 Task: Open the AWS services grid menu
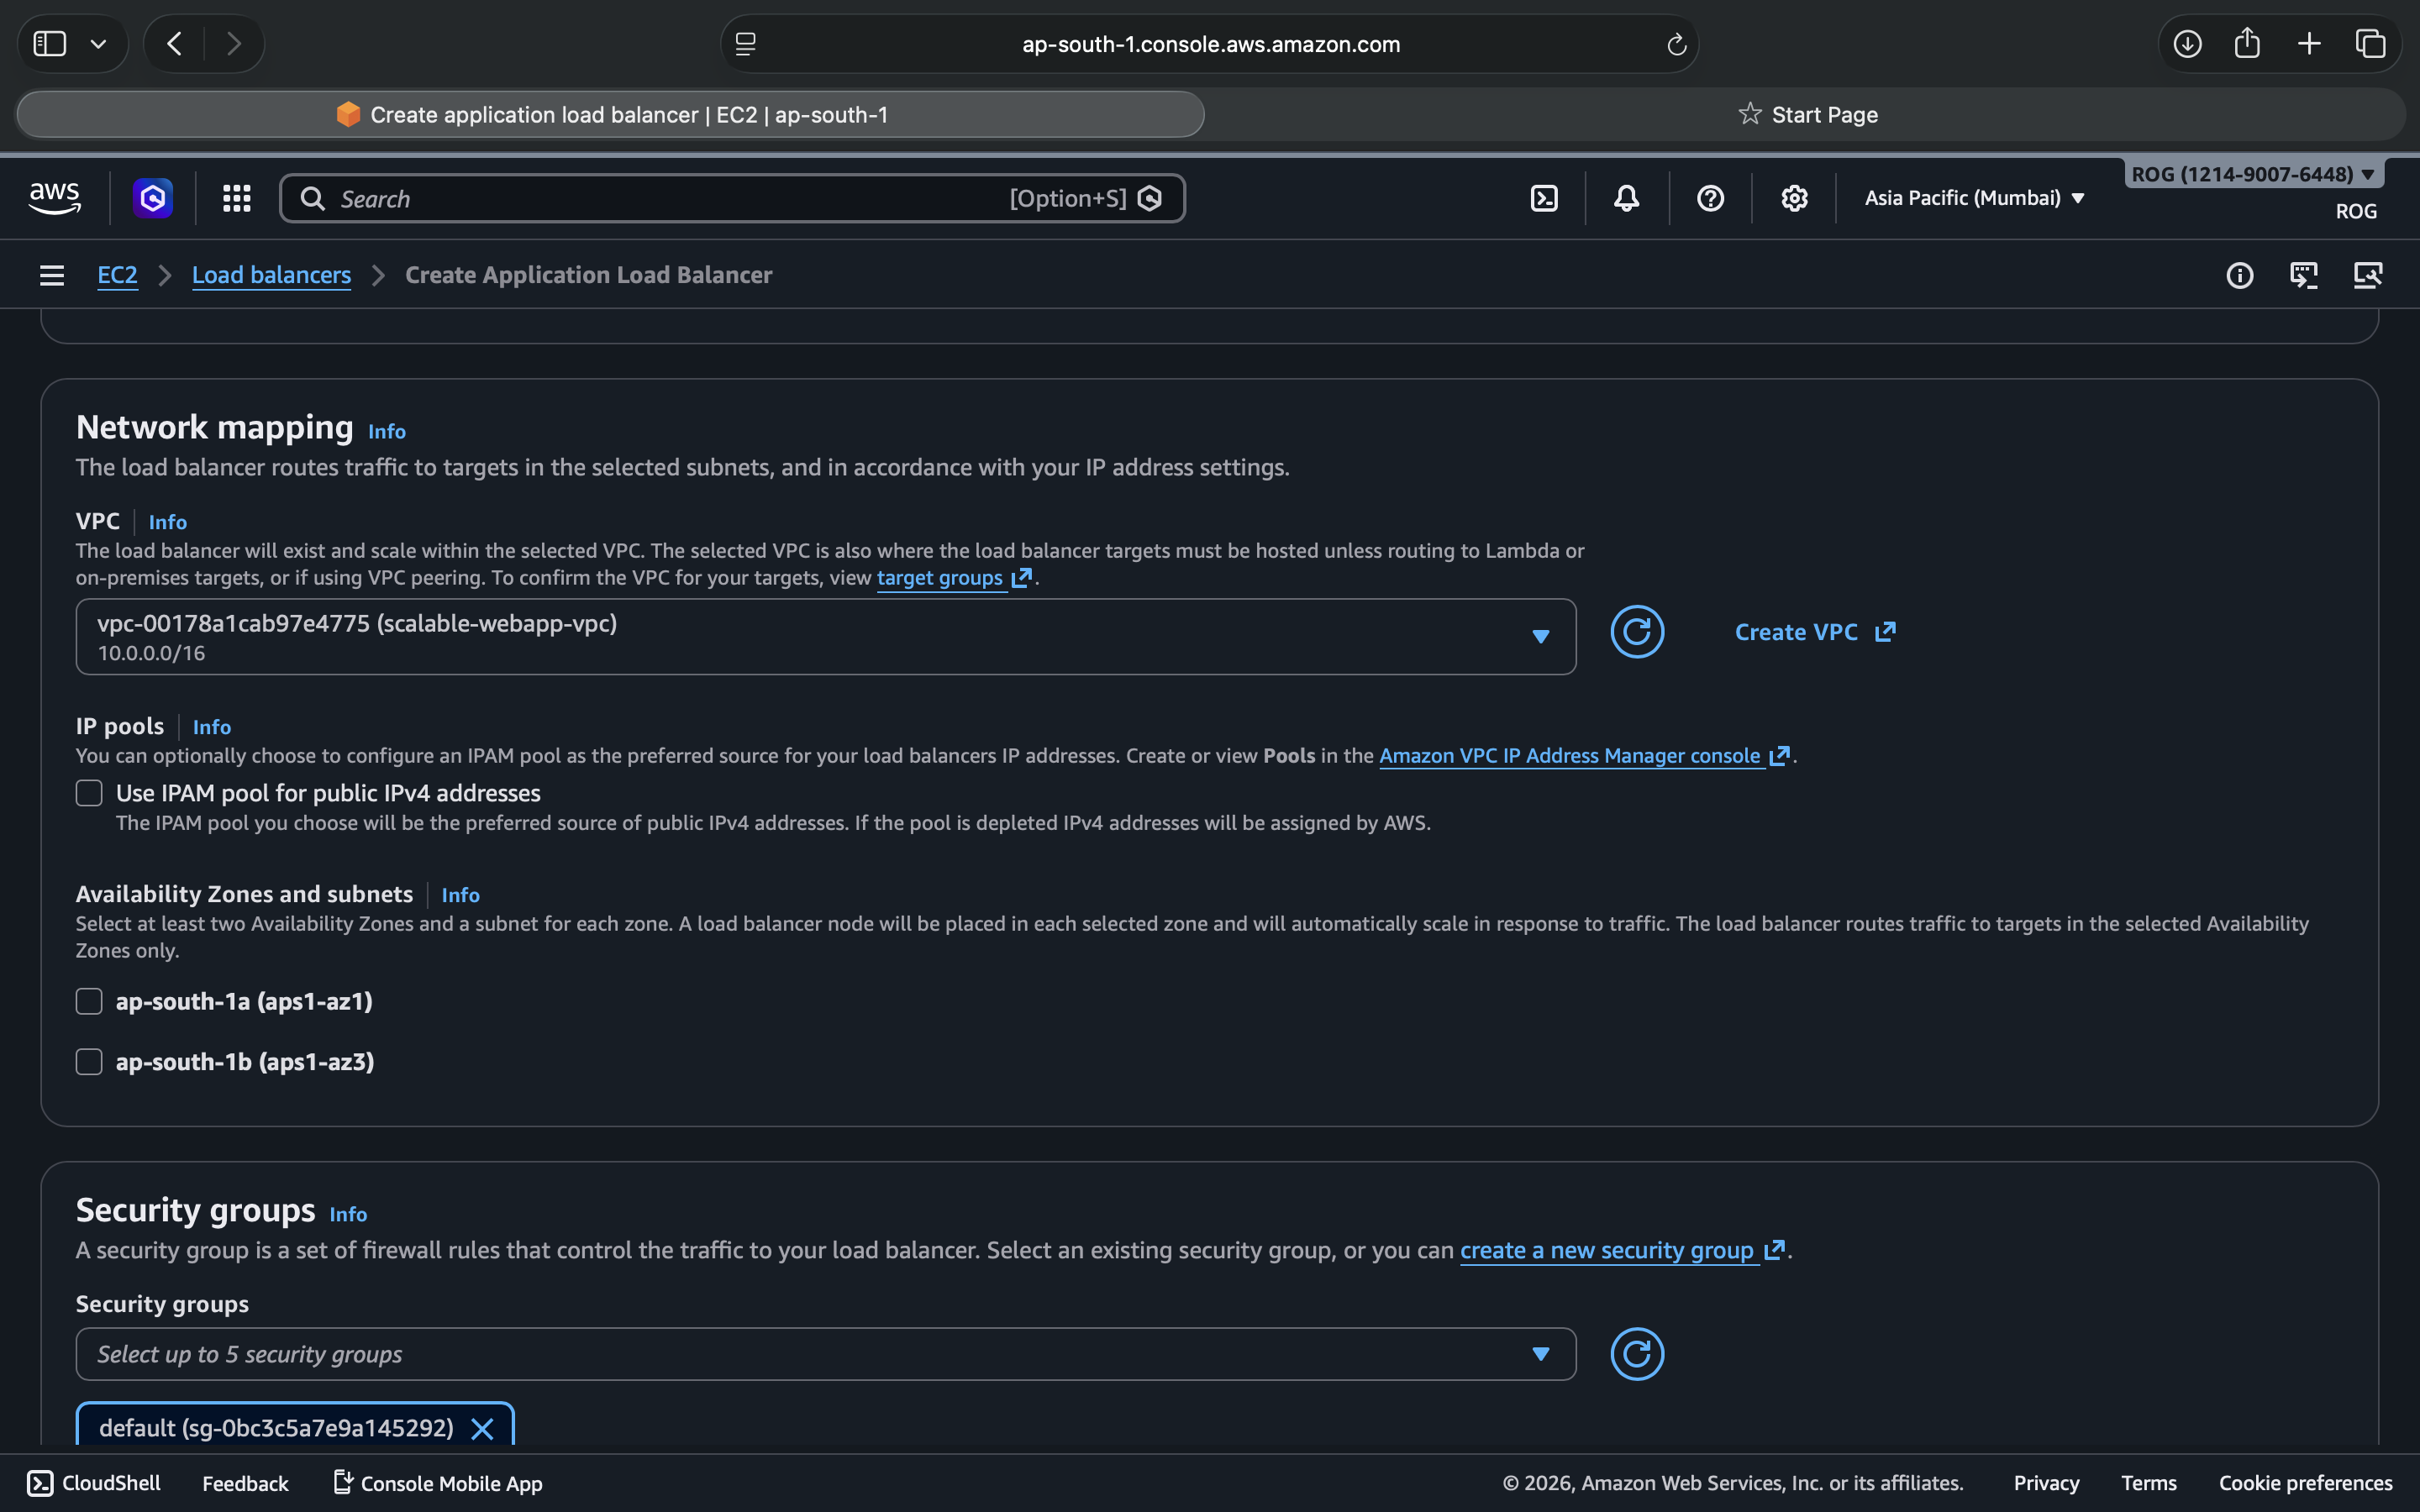pyautogui.click(x=236, y=198)
